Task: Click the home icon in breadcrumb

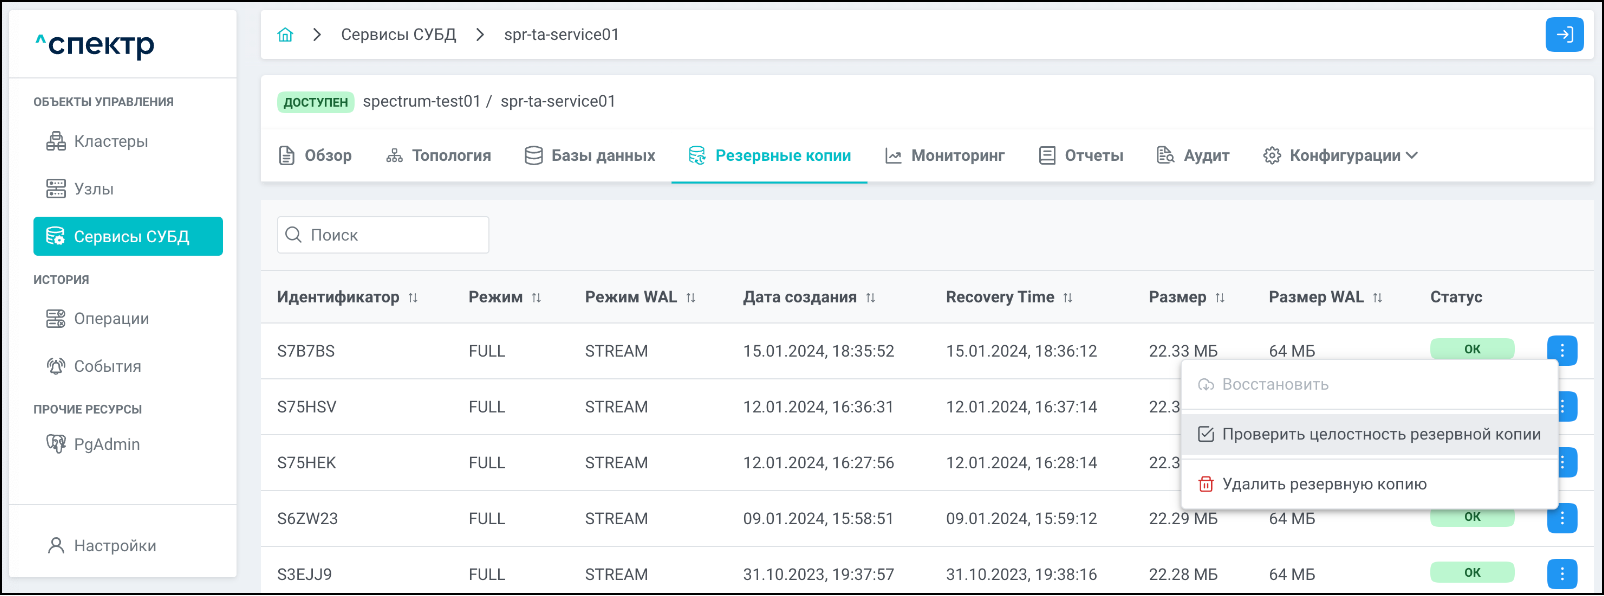Action: pos(285,35)
